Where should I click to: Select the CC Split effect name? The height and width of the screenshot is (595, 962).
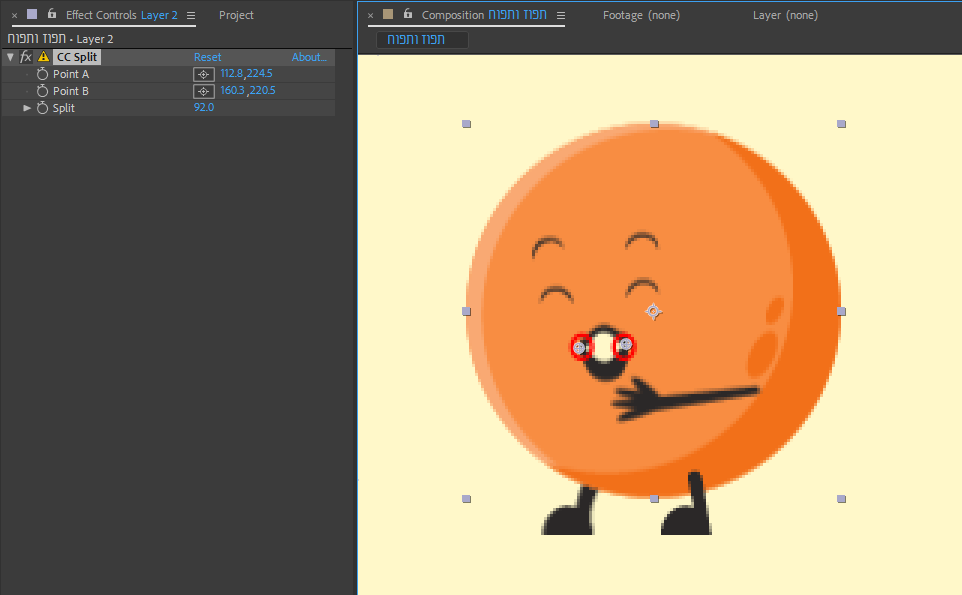(77, 57)
